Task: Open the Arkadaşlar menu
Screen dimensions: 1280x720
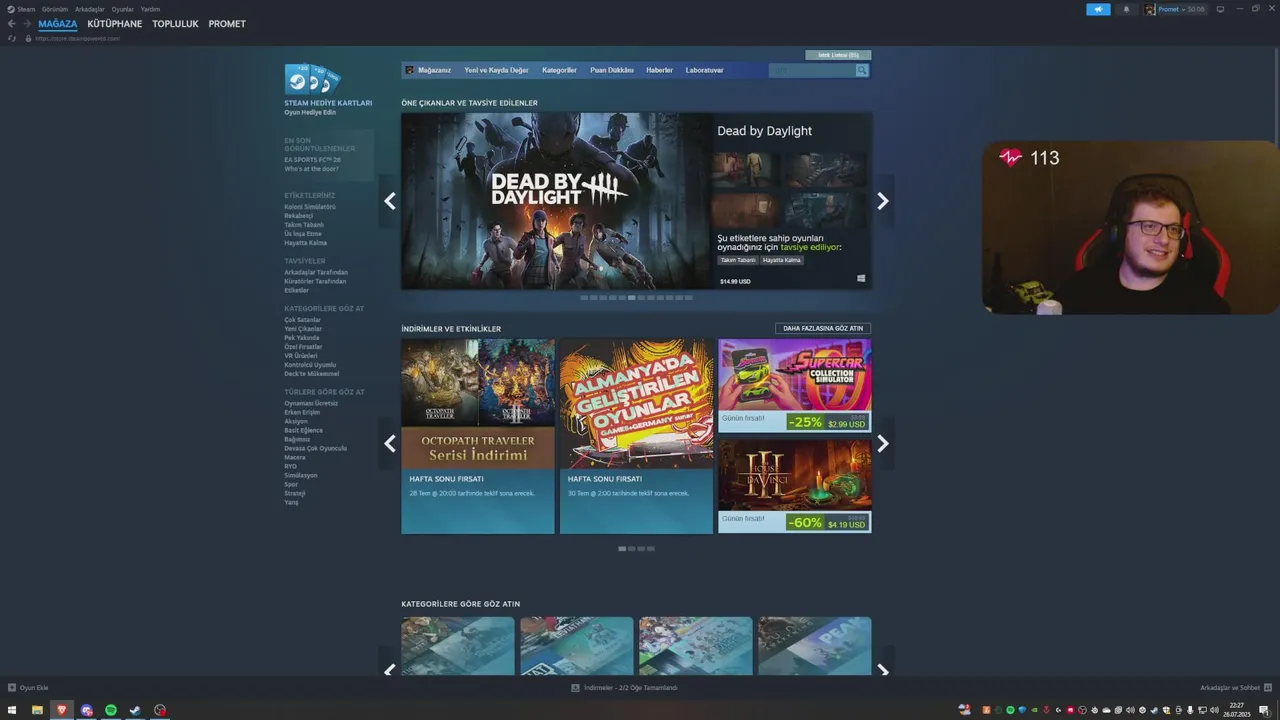Action: (90, 9)
